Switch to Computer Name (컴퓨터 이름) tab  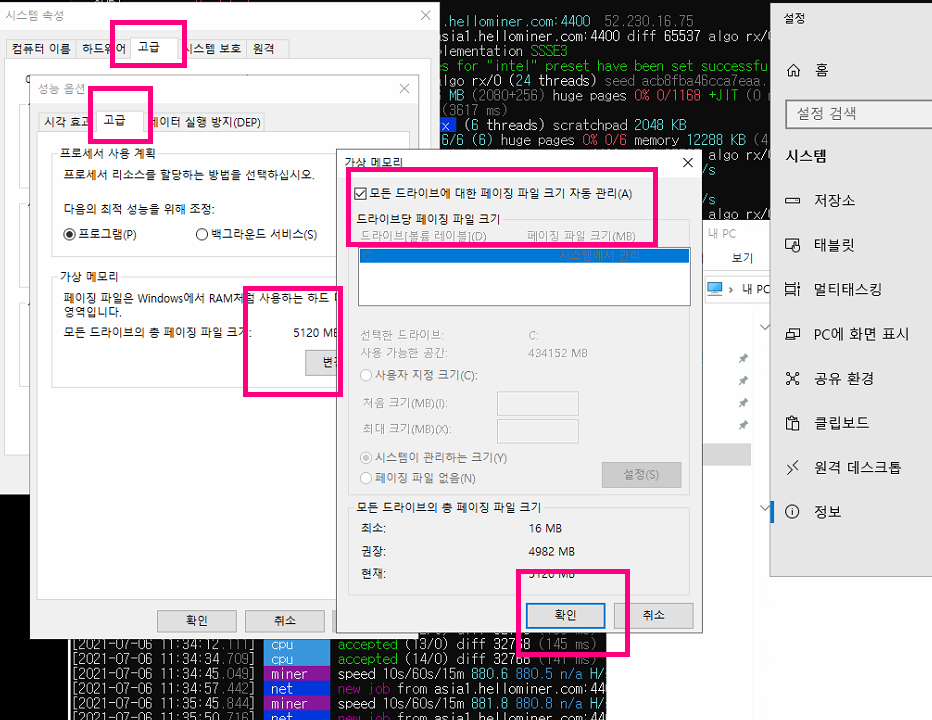pyautogui.click(x=41, y=49)
